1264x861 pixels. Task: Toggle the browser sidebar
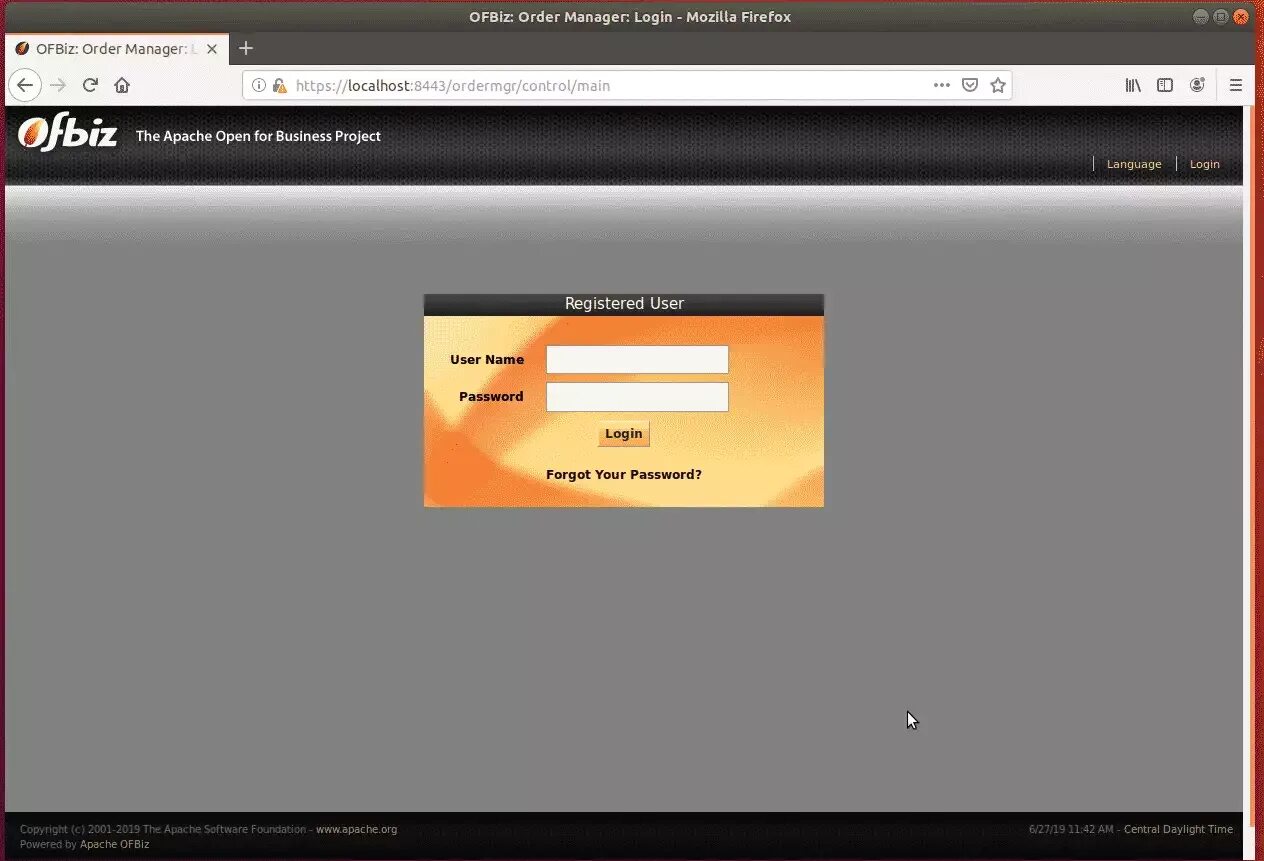tap(1165, 85)
